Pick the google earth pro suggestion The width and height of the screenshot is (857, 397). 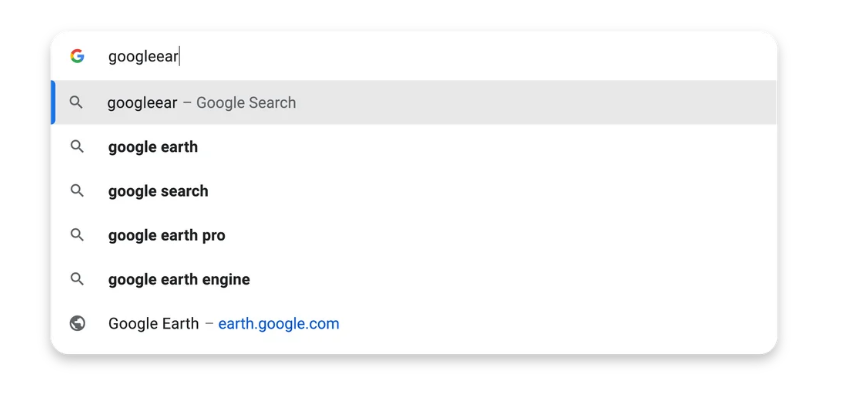414,235
